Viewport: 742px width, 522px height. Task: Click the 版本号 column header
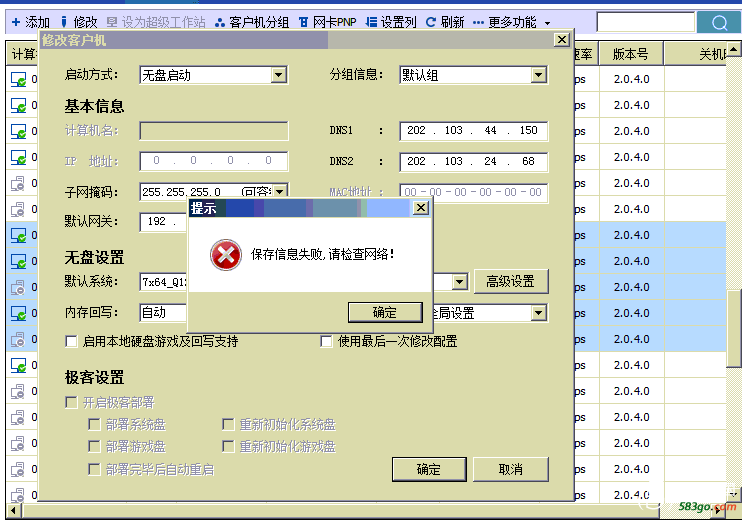631,54
